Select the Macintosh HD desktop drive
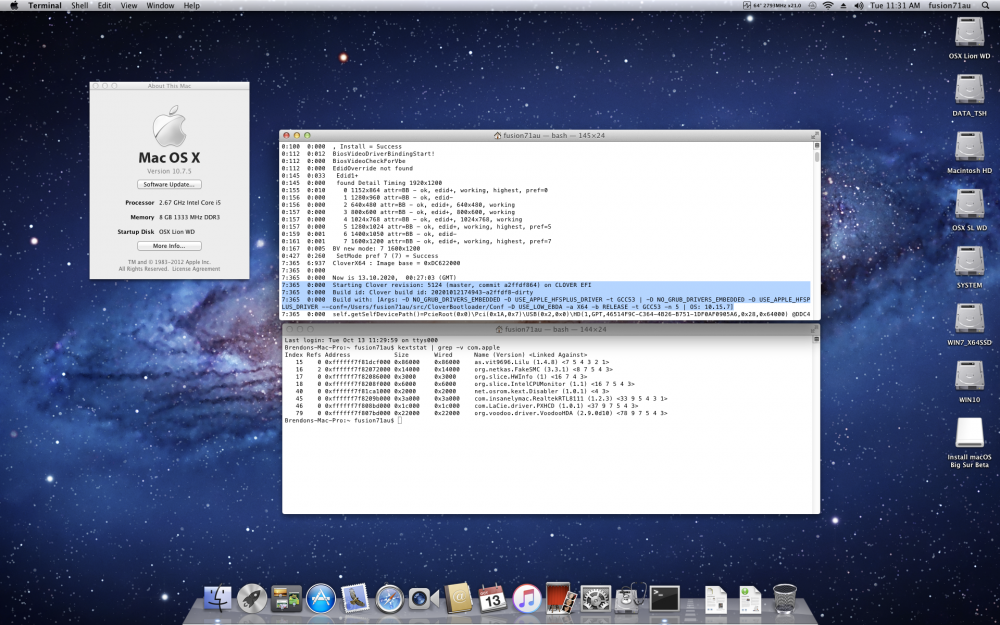 [x=969, y=152]
